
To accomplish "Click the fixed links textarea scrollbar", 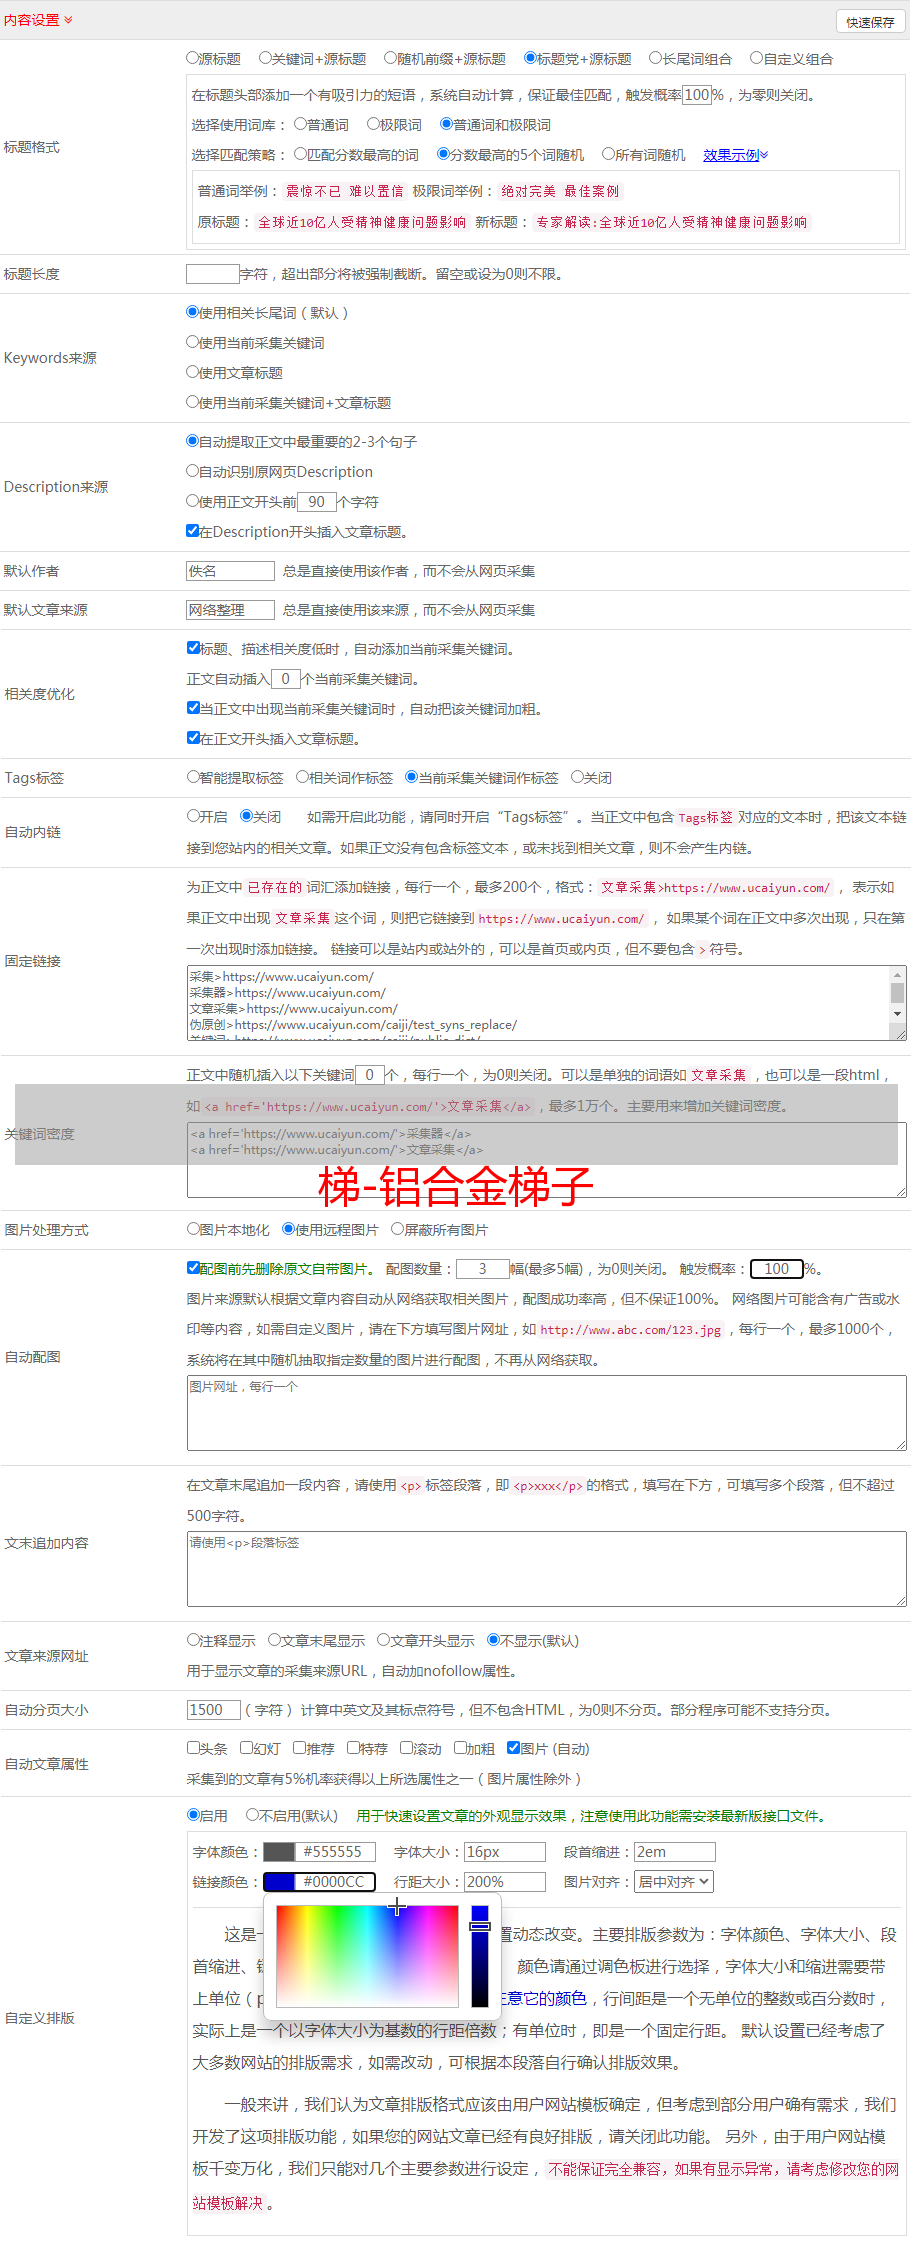I will click(898, 994).
